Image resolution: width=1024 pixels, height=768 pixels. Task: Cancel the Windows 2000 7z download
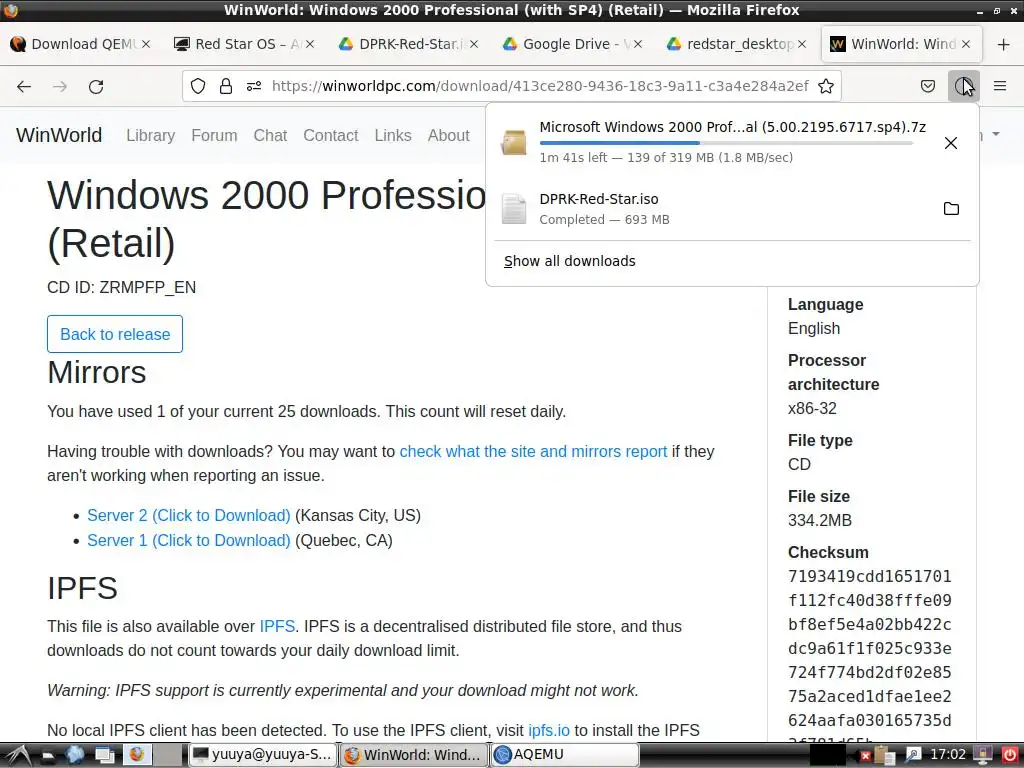point(951,143)
